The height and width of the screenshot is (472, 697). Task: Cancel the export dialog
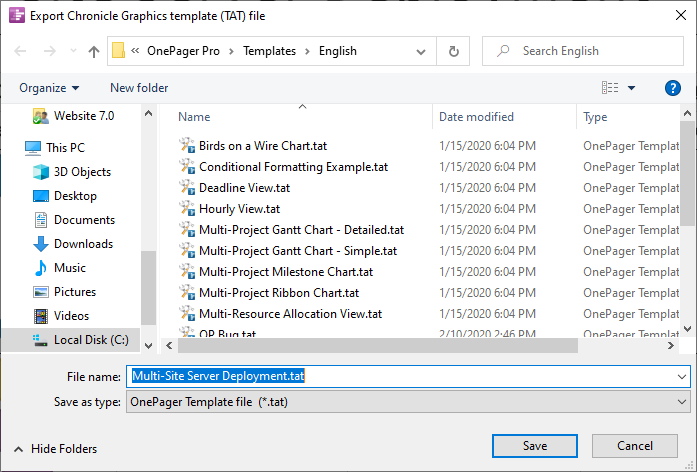click(x=634, y=446)
